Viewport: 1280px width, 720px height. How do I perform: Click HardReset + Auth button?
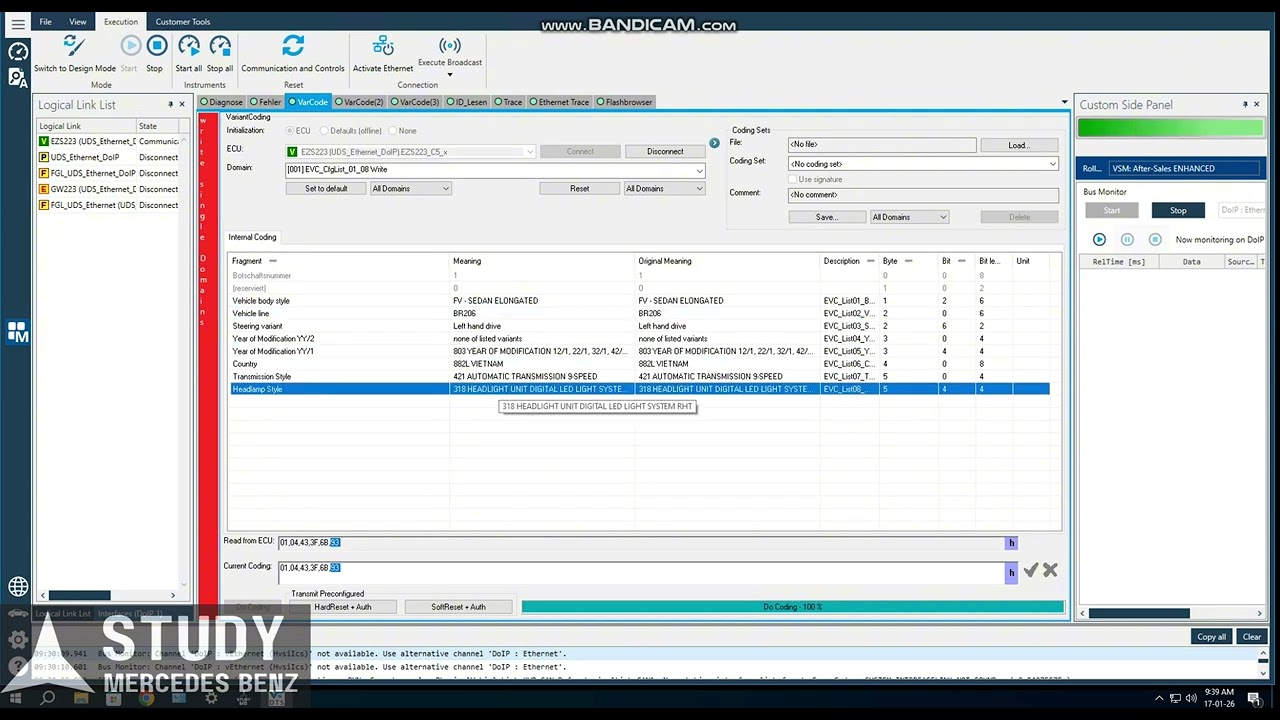coord(343,607)
